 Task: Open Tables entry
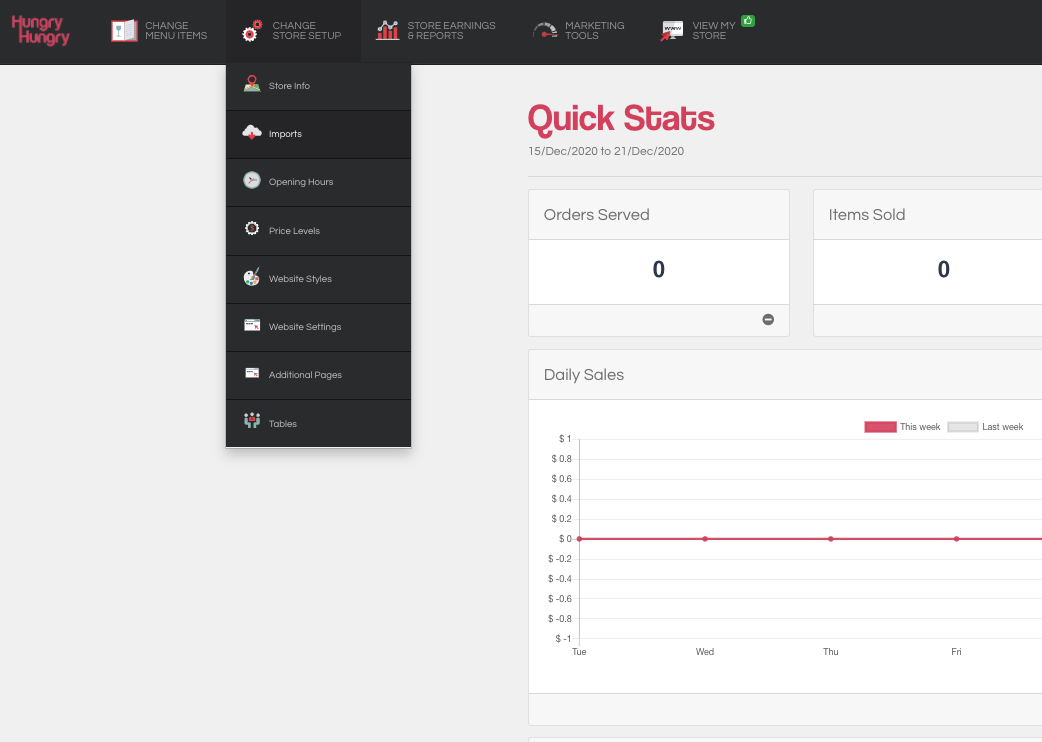point(318,423)
